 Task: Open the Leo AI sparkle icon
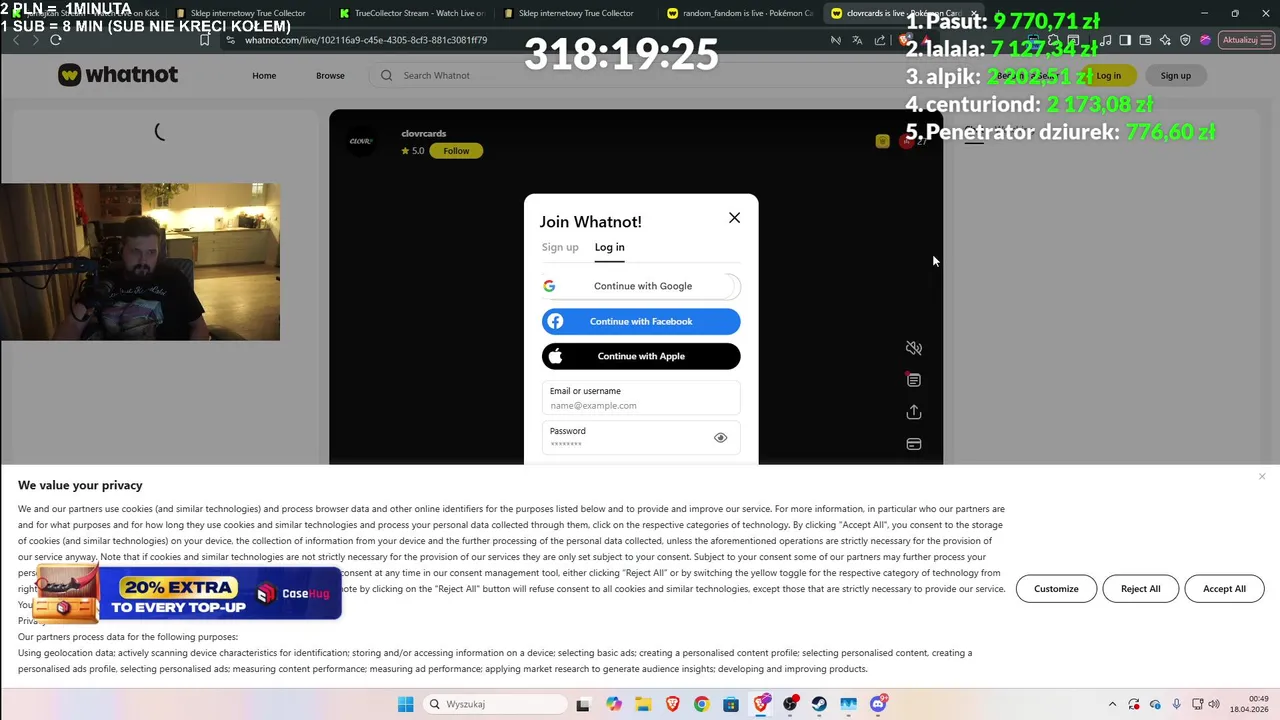pyautogui.click(x=1165, y=40)
